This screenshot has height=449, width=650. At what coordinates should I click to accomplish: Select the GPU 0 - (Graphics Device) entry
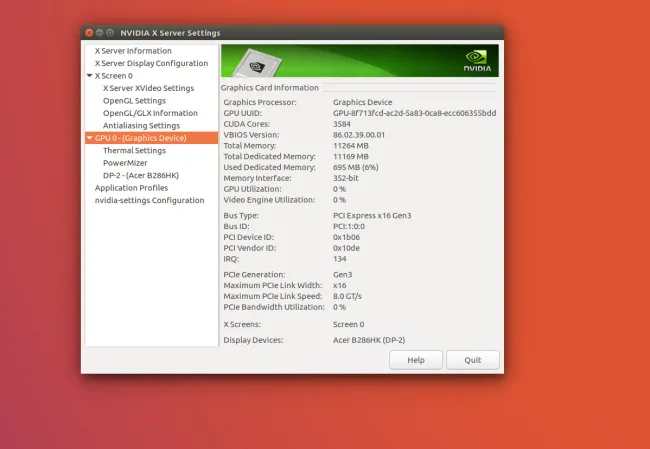140,138
